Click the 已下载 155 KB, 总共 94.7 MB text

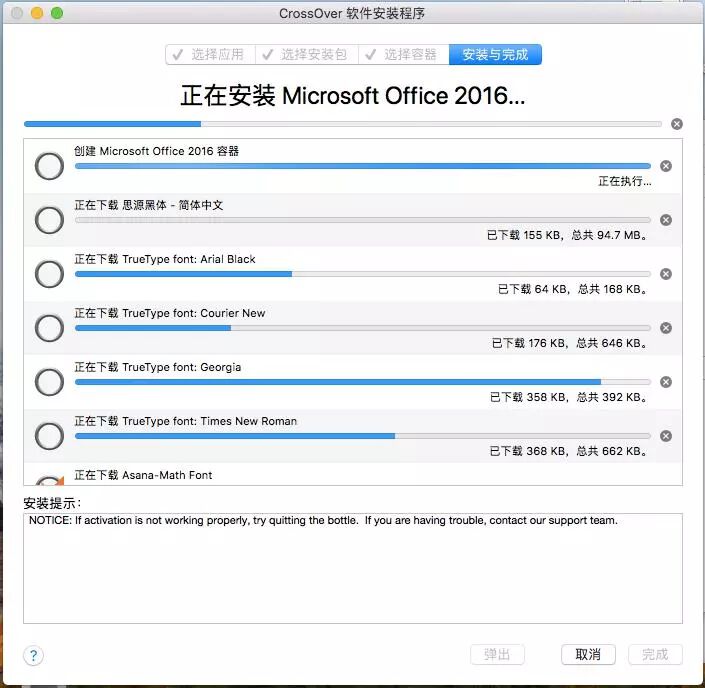tap(567, 235)
